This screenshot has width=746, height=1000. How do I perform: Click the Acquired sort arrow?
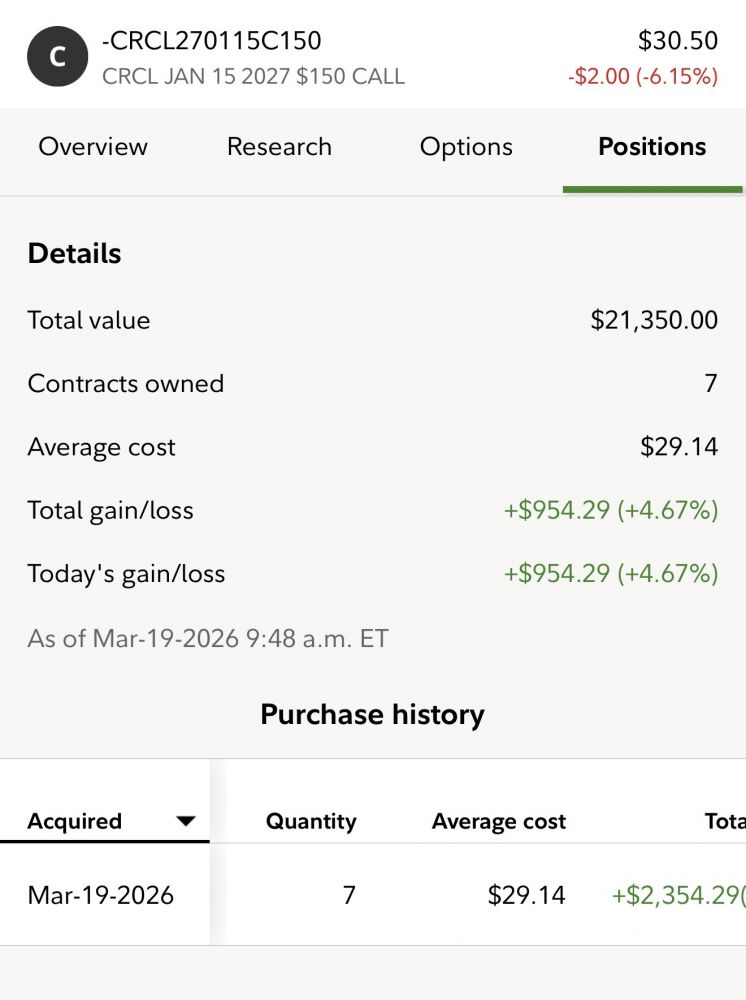(x=185, y=821)
